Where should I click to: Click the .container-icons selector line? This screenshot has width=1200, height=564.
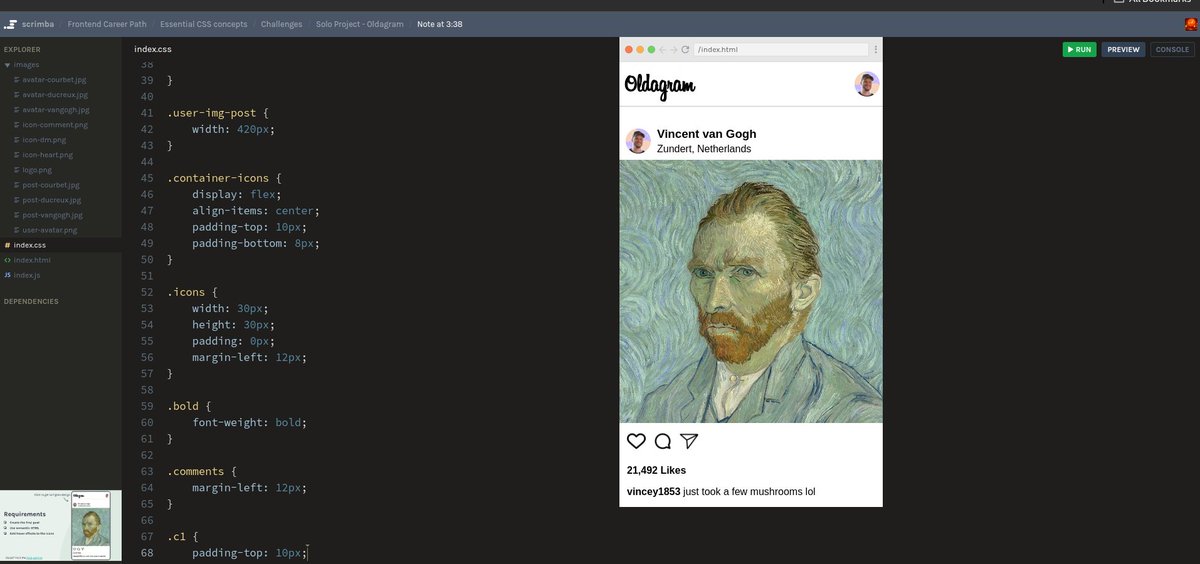click(226, 178)
